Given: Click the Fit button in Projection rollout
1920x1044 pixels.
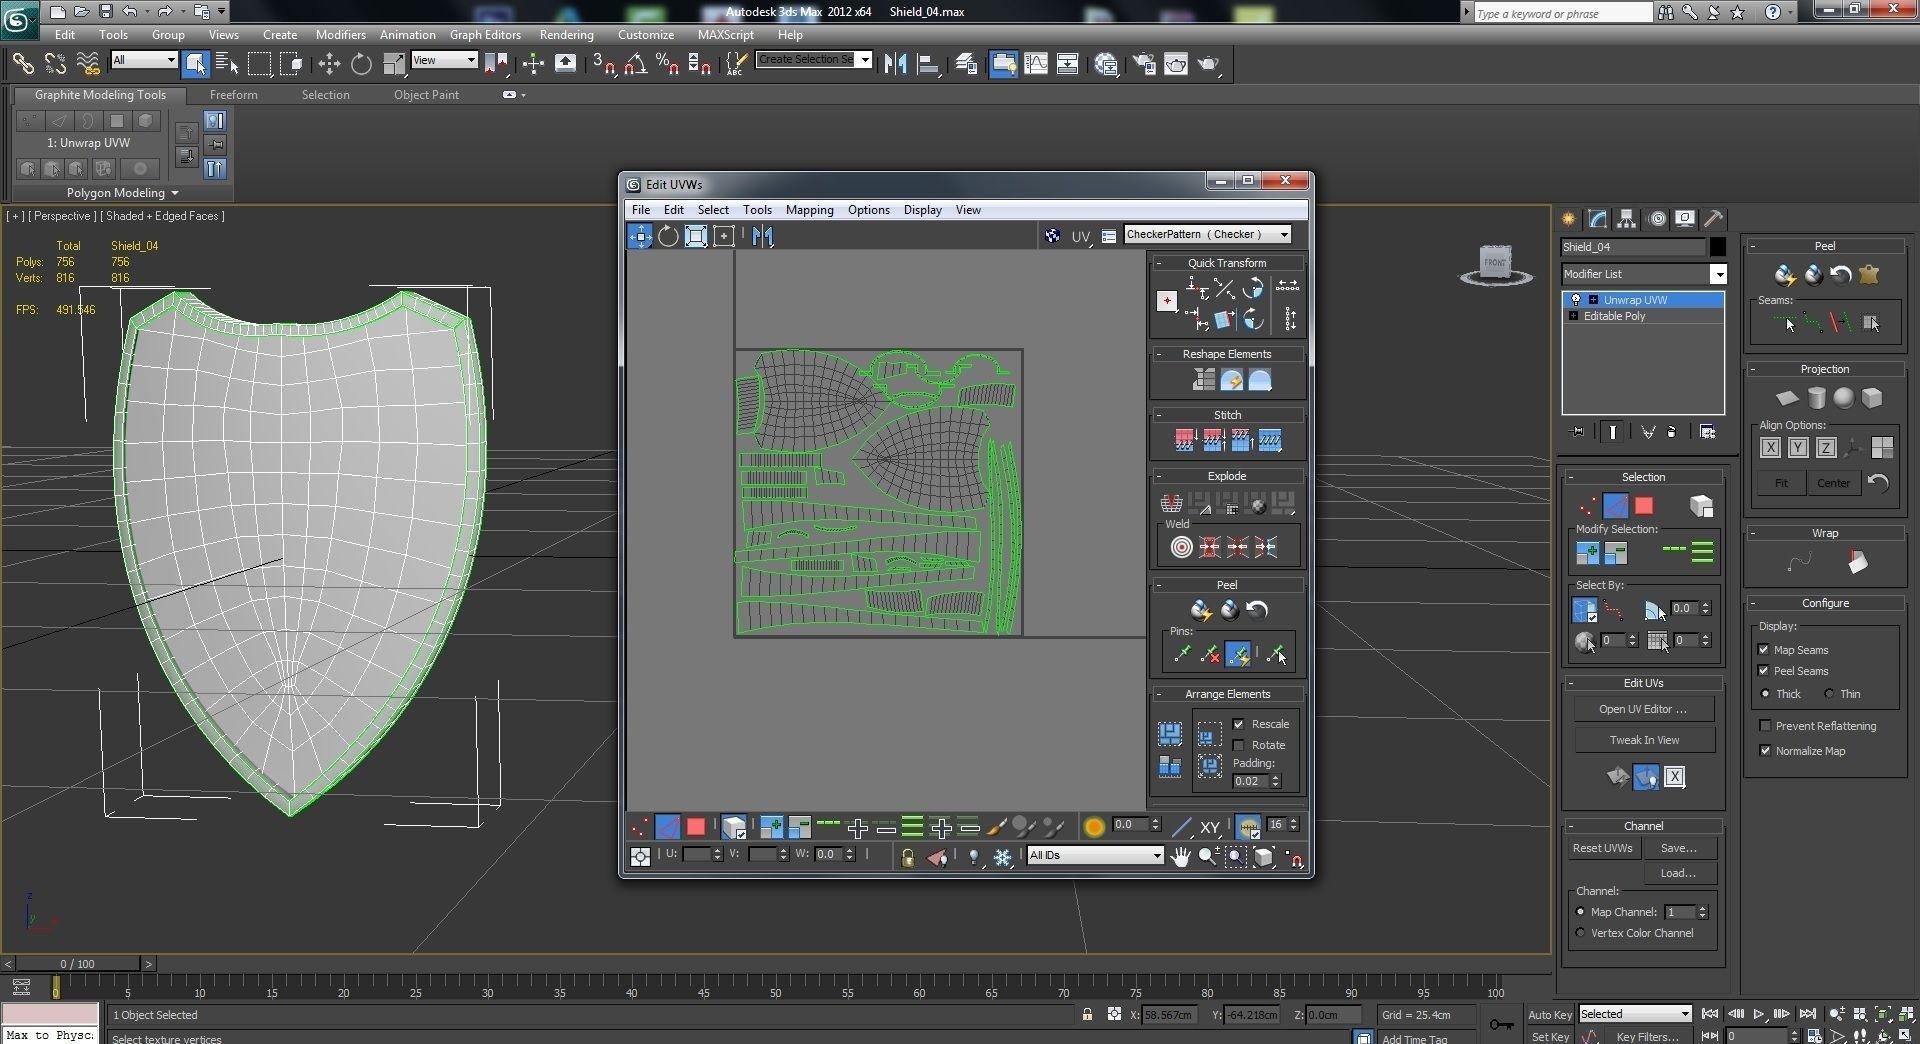Looking at the screenshot, I should tap(1781, 483).
